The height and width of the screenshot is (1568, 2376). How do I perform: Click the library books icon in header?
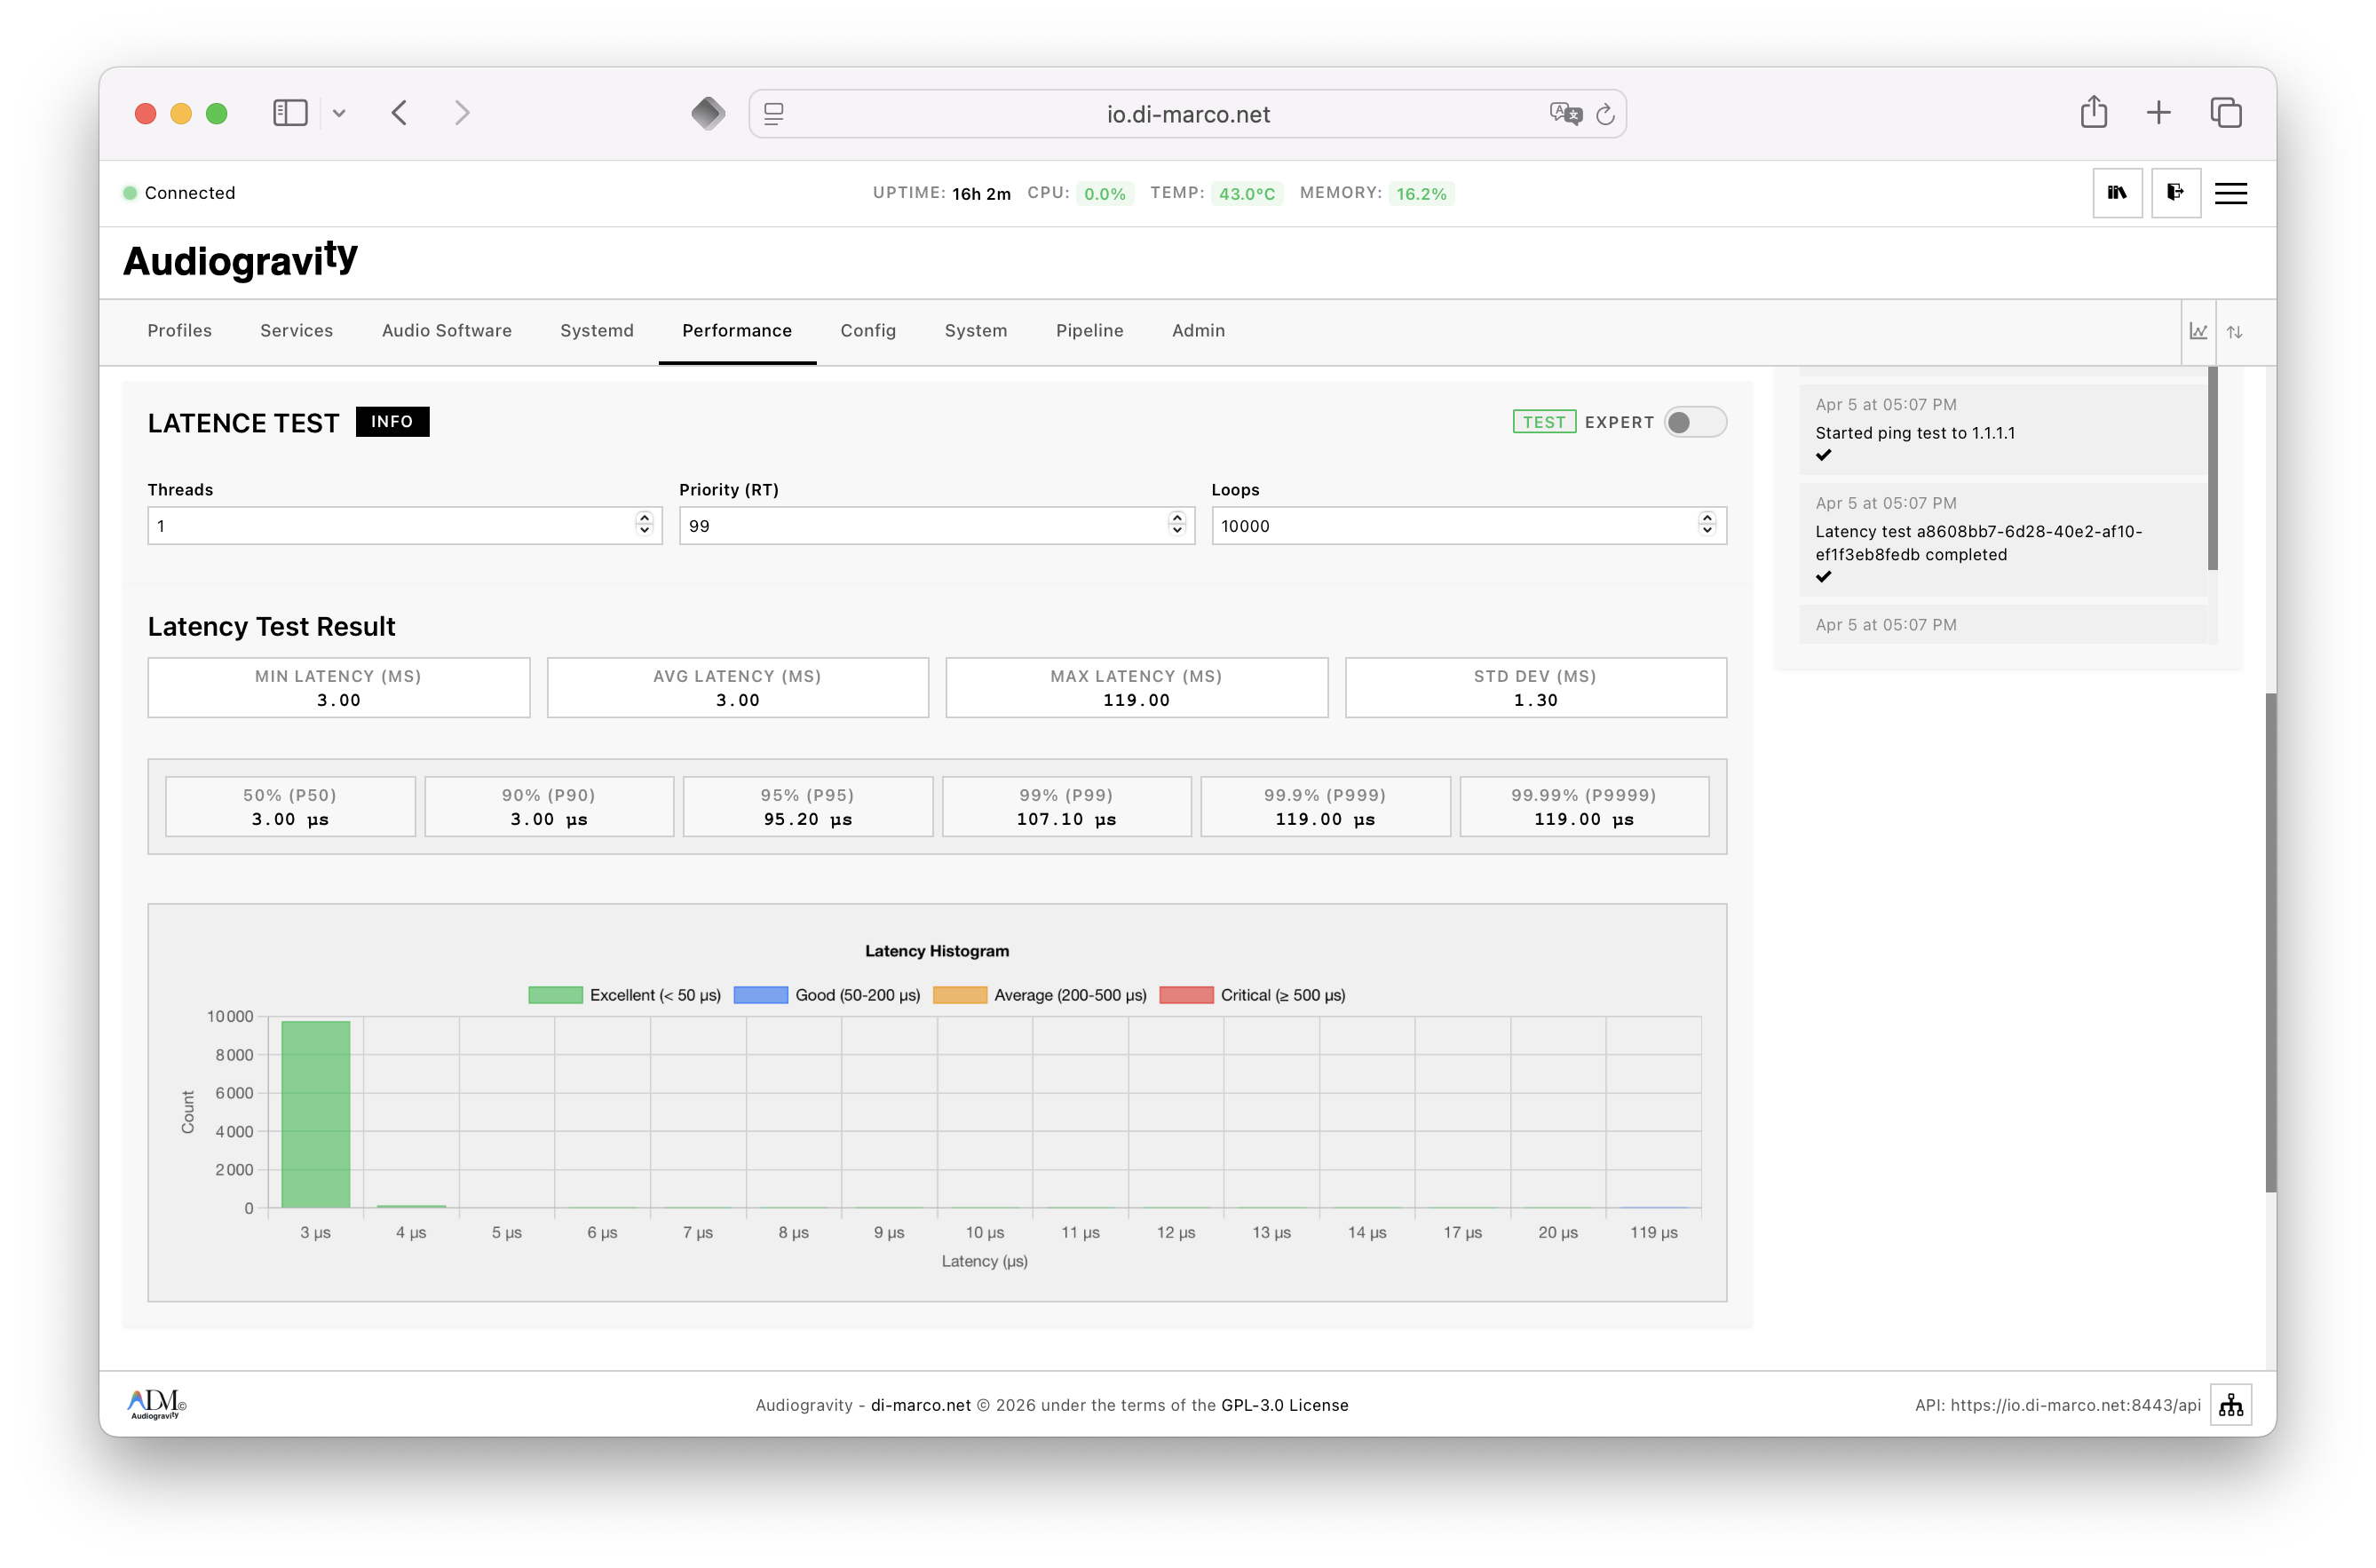pyautogui.click(x=2116, y=193)
